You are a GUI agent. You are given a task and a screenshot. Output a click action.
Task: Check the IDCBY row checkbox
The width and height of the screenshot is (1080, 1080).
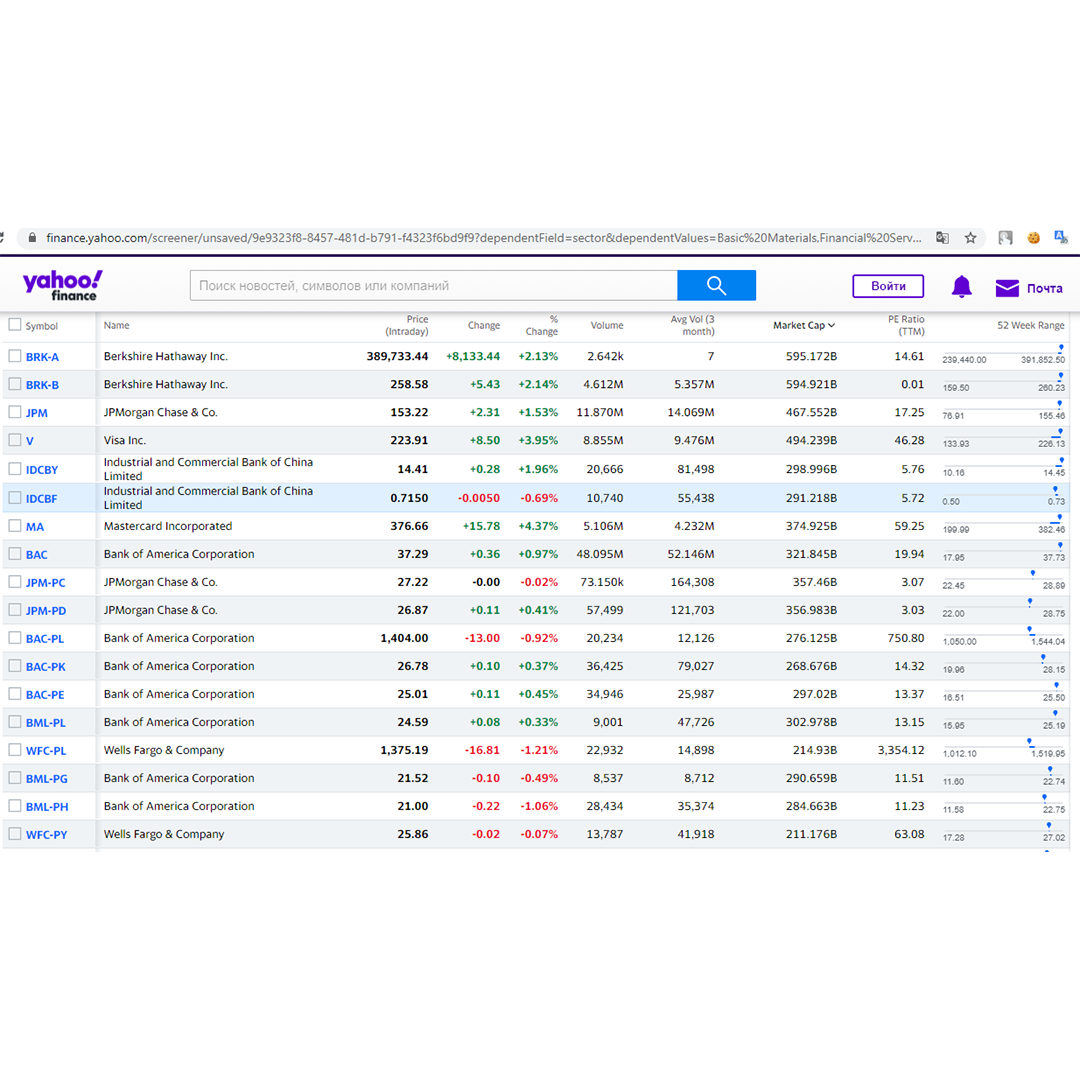[x=14, y=468]
